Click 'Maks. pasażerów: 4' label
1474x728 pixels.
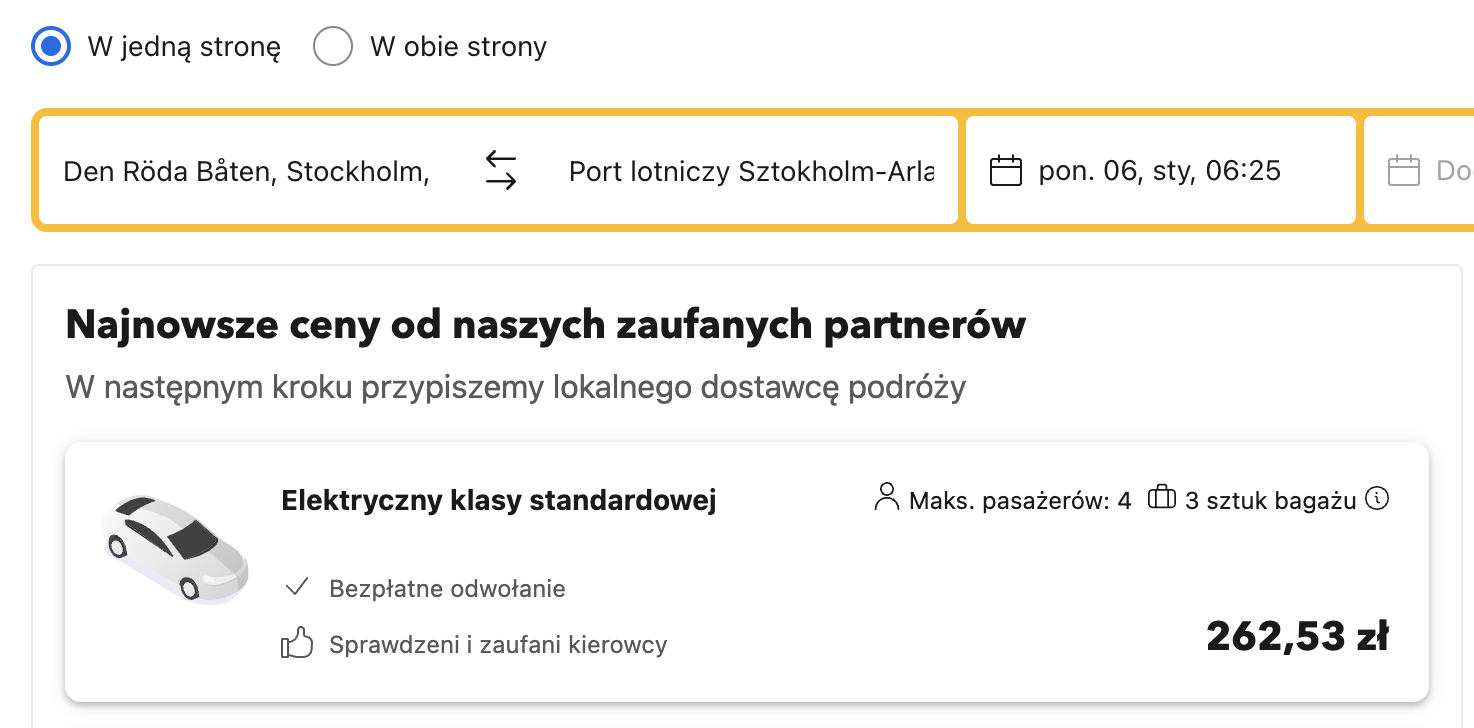pyautogui.click(x=1020, y=500)
